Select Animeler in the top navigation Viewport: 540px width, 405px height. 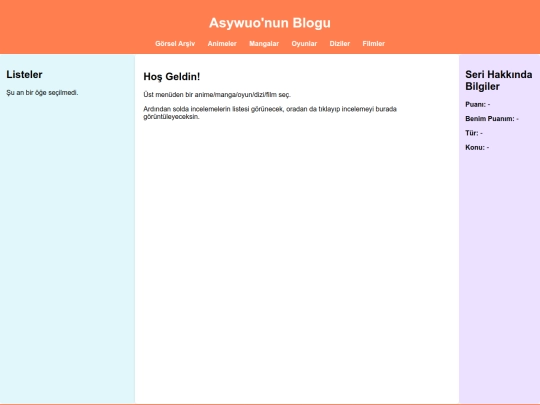222,44
